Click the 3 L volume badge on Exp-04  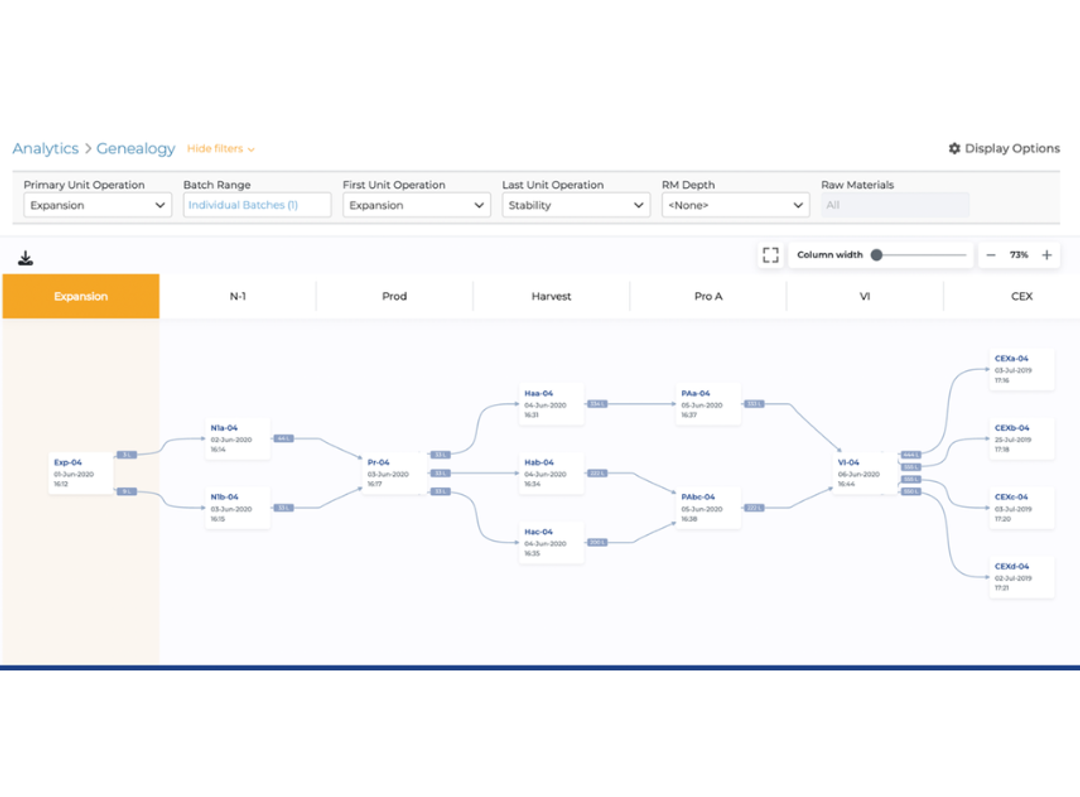pos(127,455)
